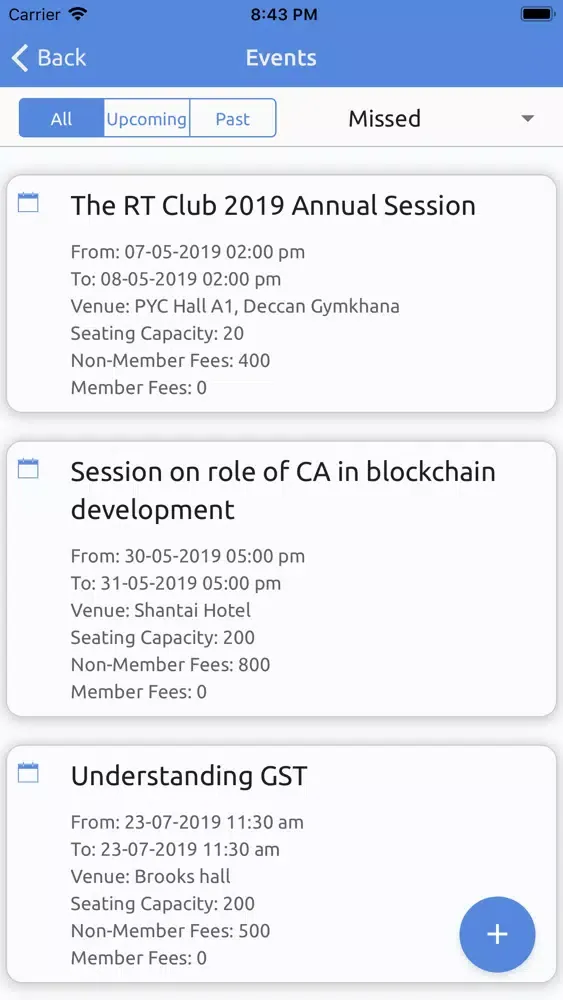Tap the Venue: Brooks hall line
Image resolution: width=563 pixels, height=1000 pixels.
click(x=150, y=876)
